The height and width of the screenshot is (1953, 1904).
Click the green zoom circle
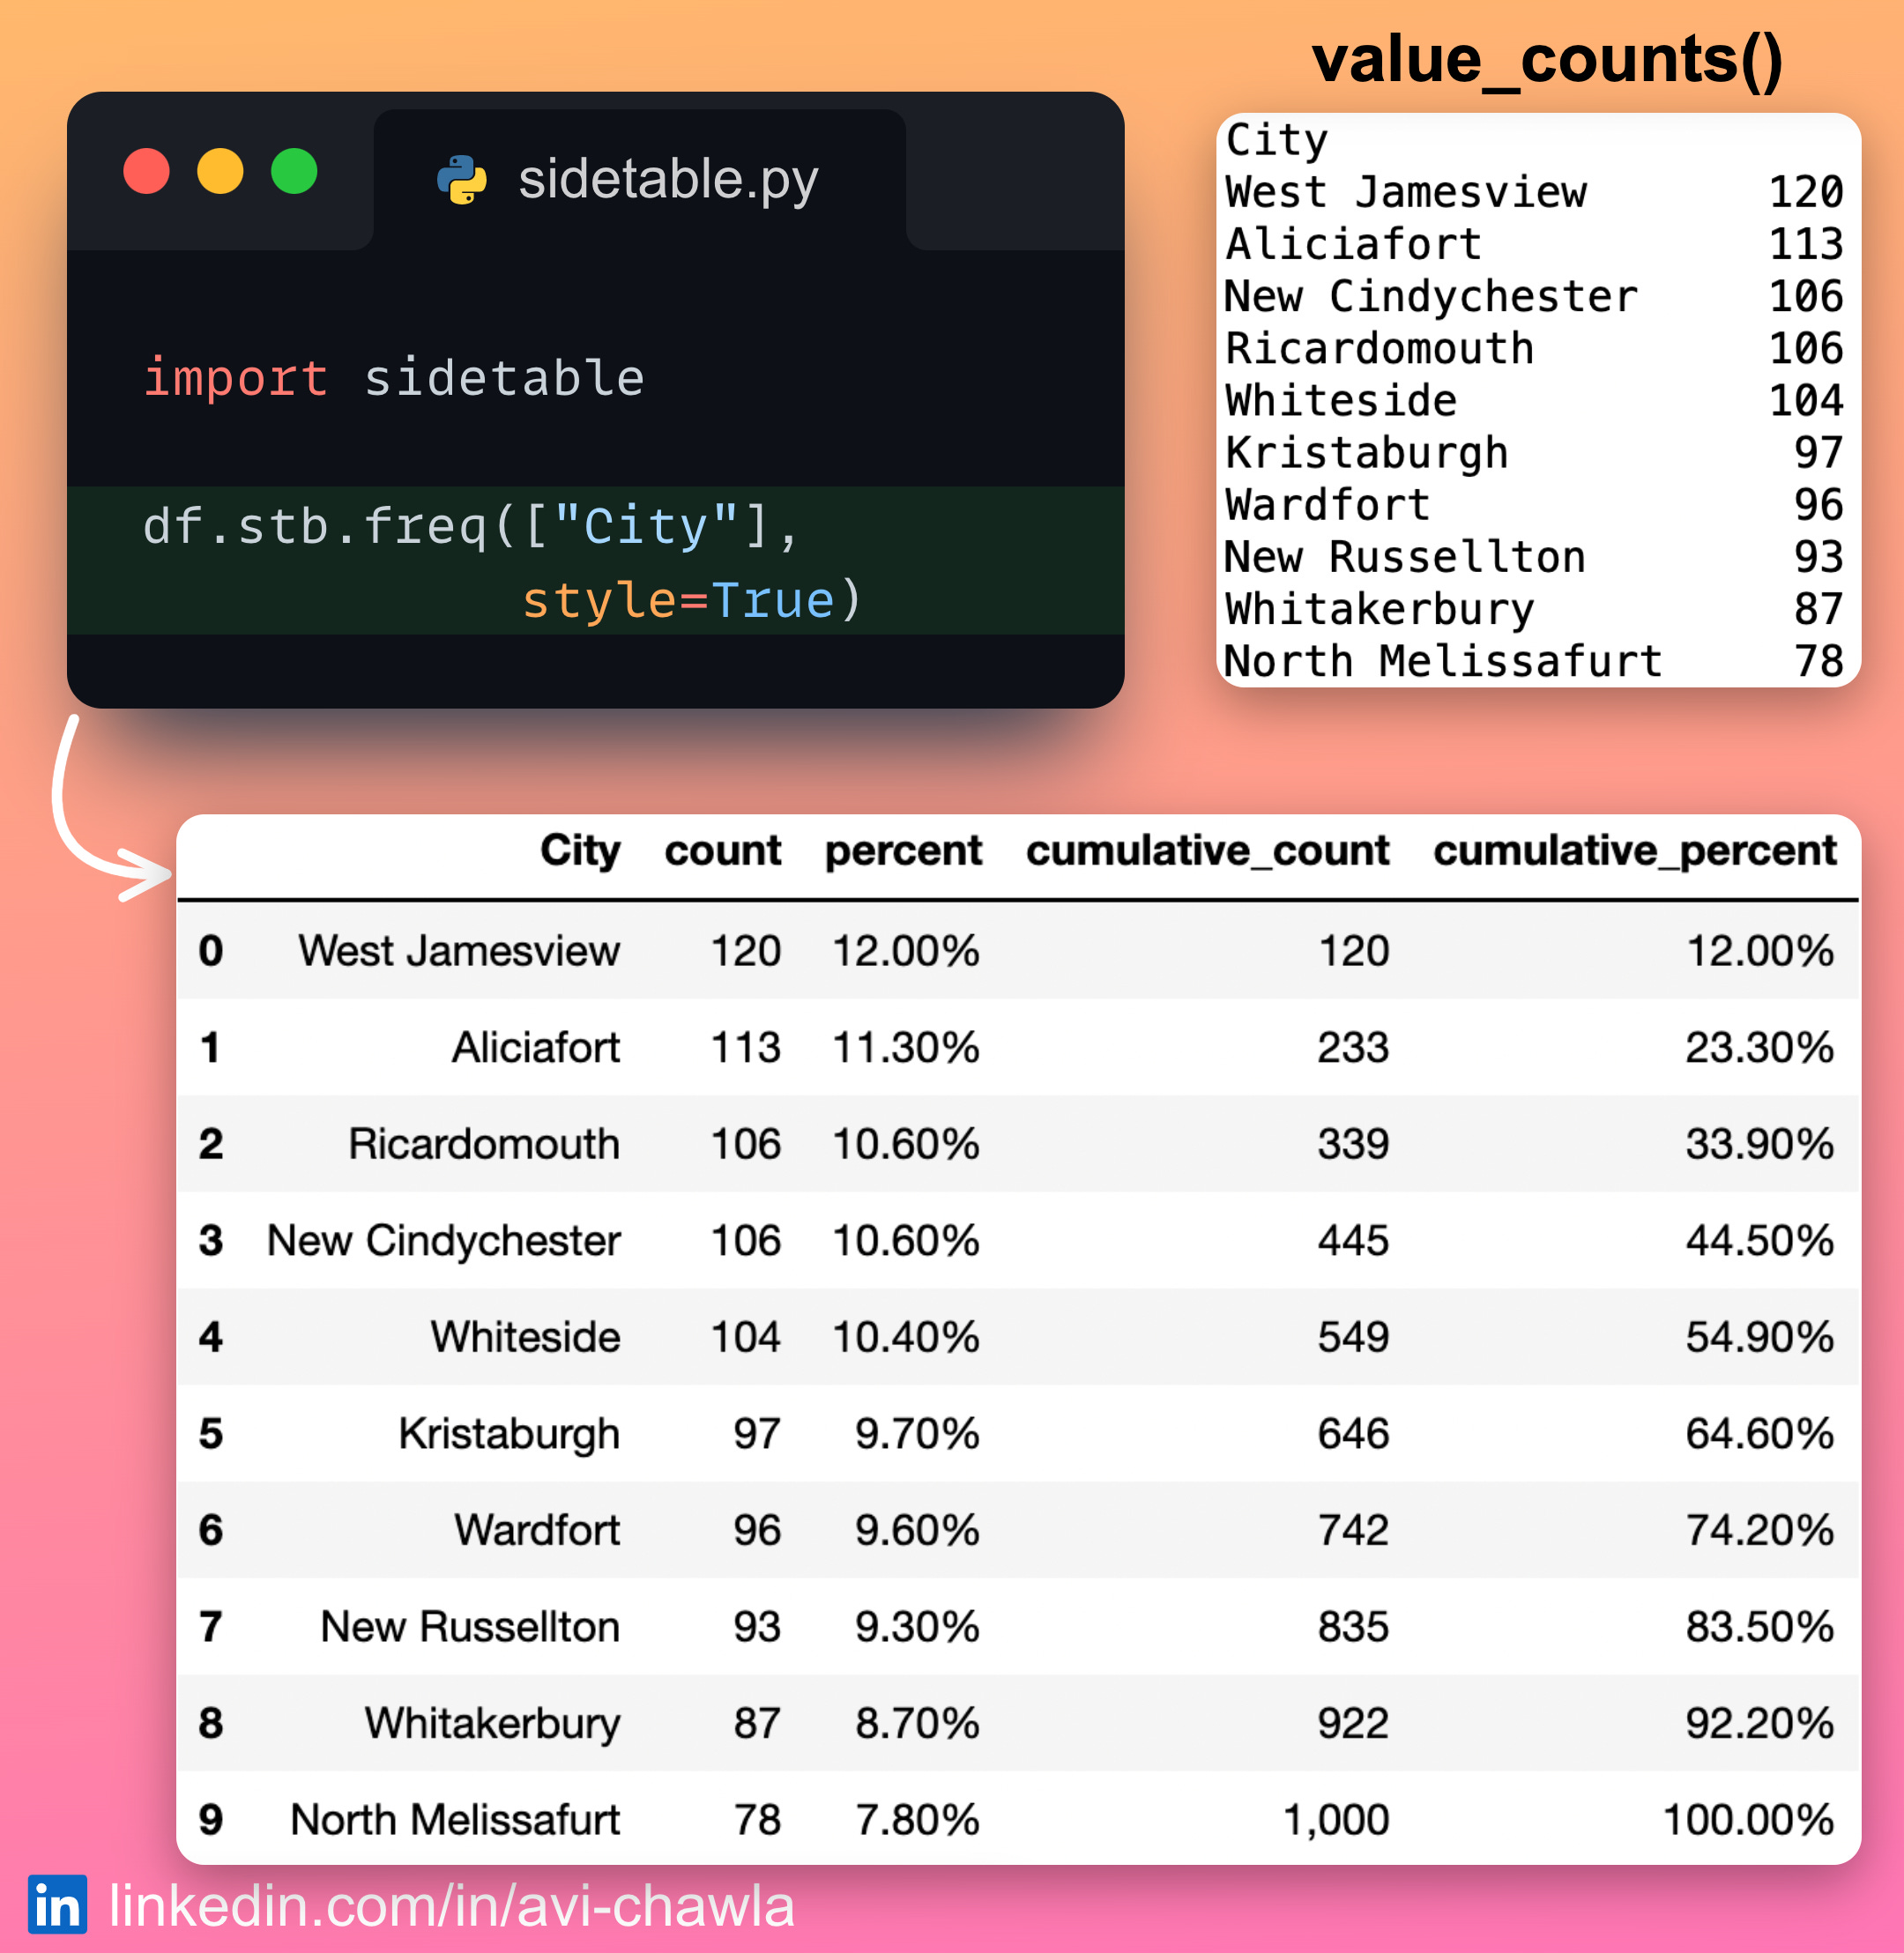tap(294, 172)
